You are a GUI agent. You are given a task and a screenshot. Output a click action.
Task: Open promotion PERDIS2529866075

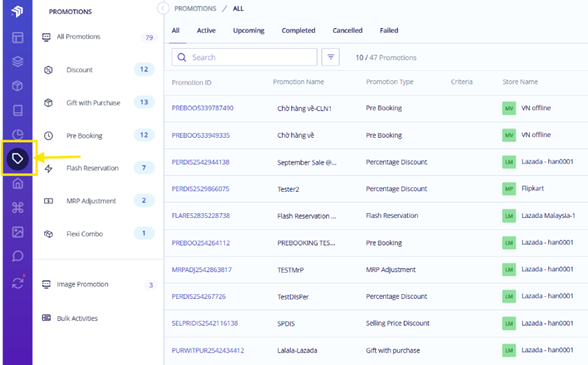200,189
